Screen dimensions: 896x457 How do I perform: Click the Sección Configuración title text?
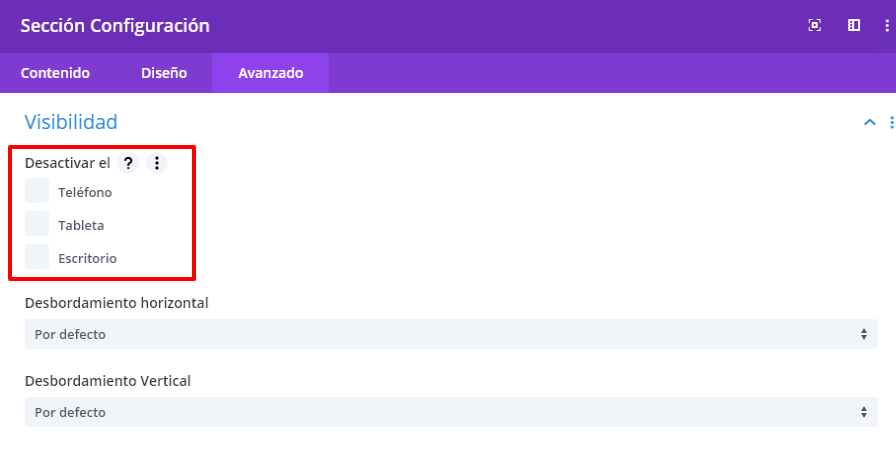pos(115,26)
